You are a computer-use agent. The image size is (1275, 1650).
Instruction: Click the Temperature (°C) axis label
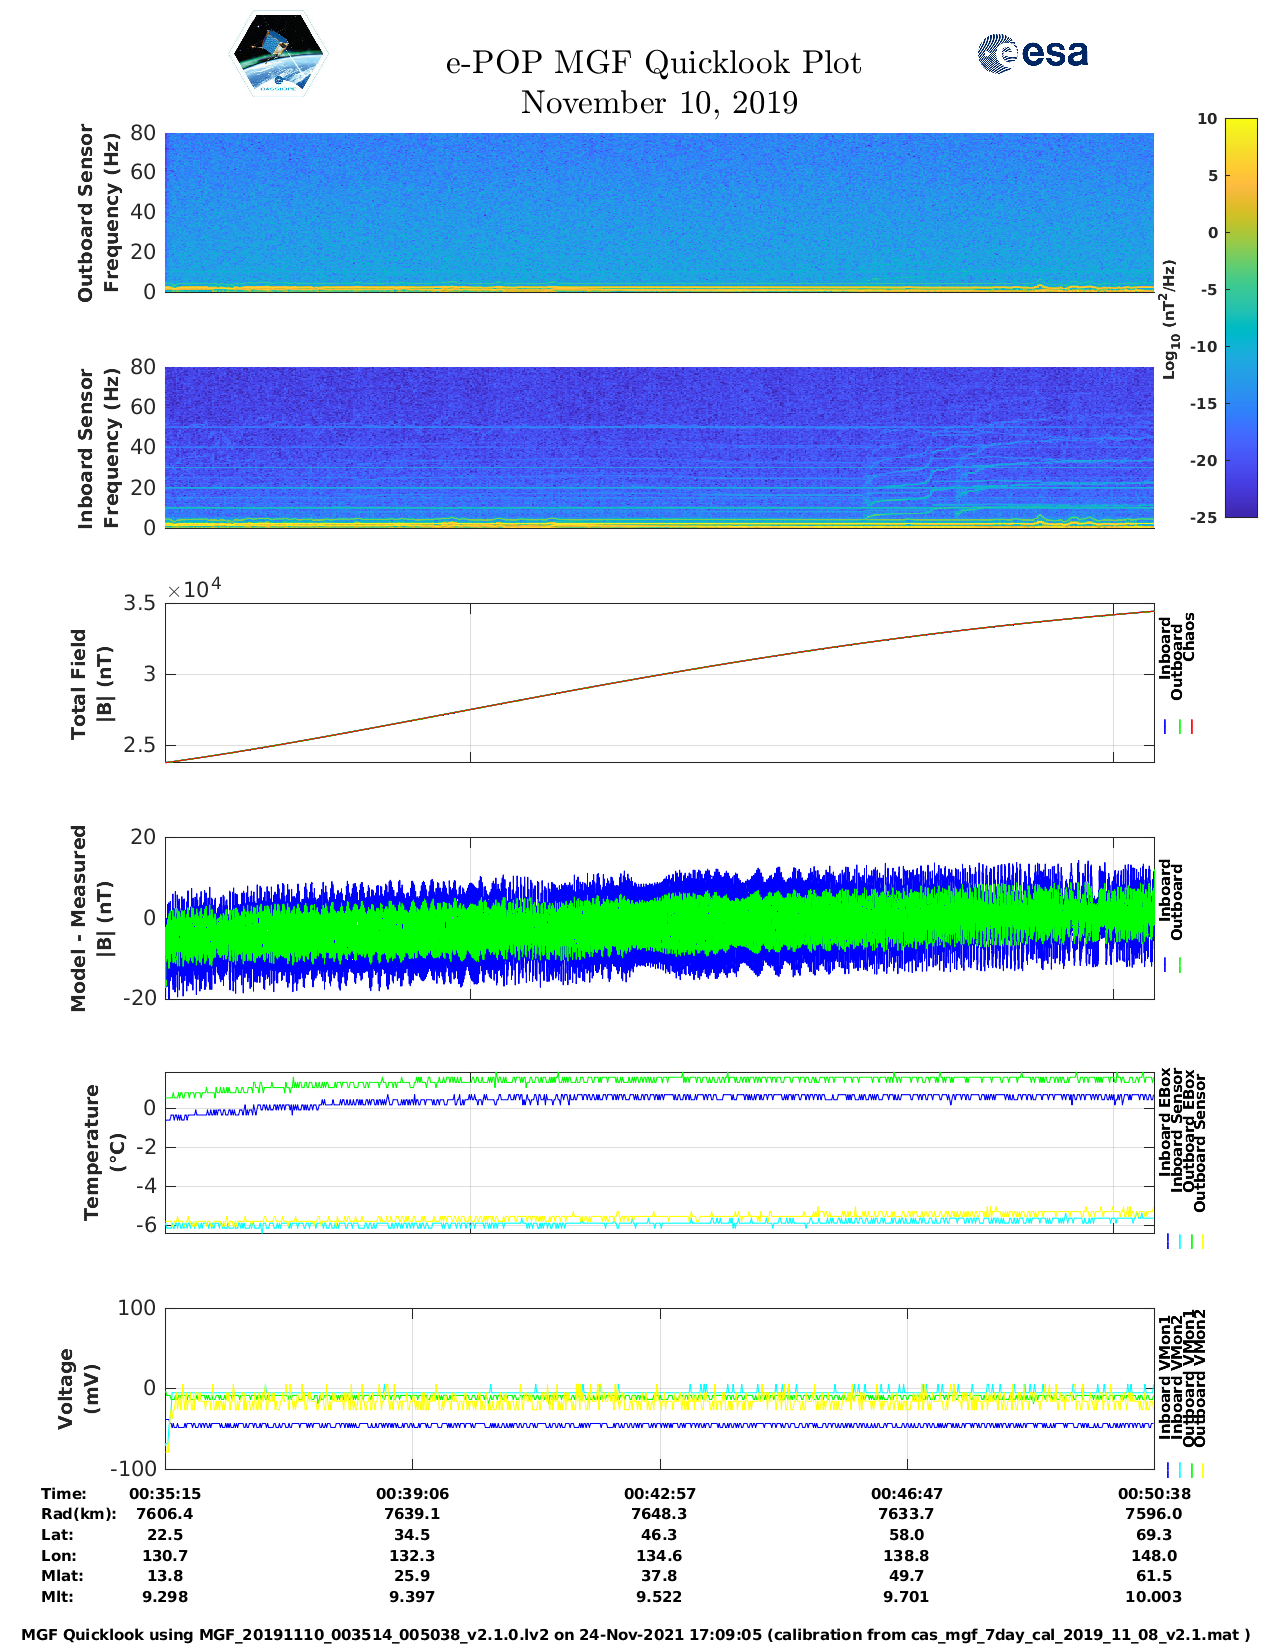tap(103, 1152)
